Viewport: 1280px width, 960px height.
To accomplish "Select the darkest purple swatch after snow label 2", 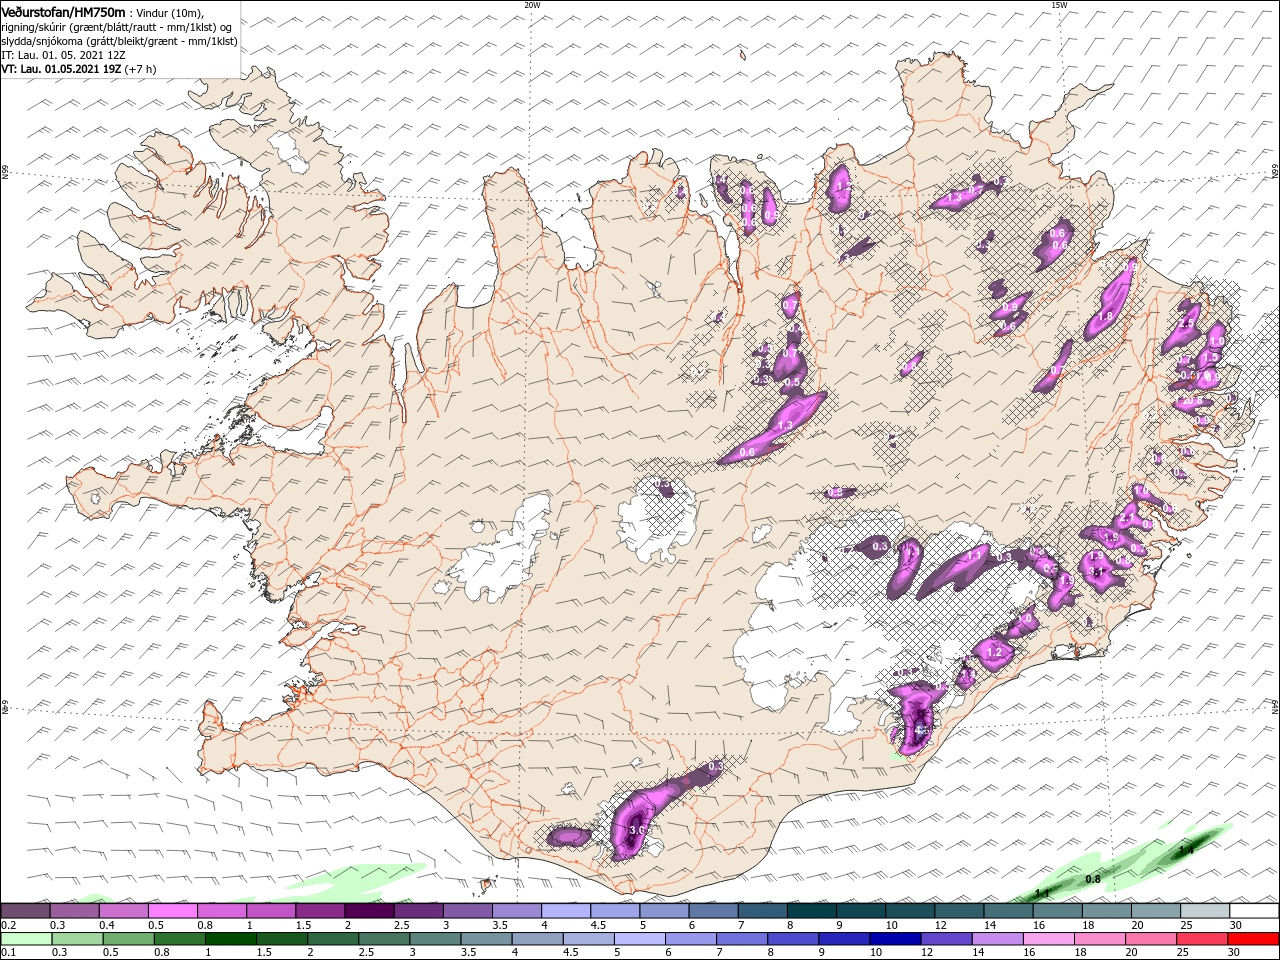I will pos(369,911).
